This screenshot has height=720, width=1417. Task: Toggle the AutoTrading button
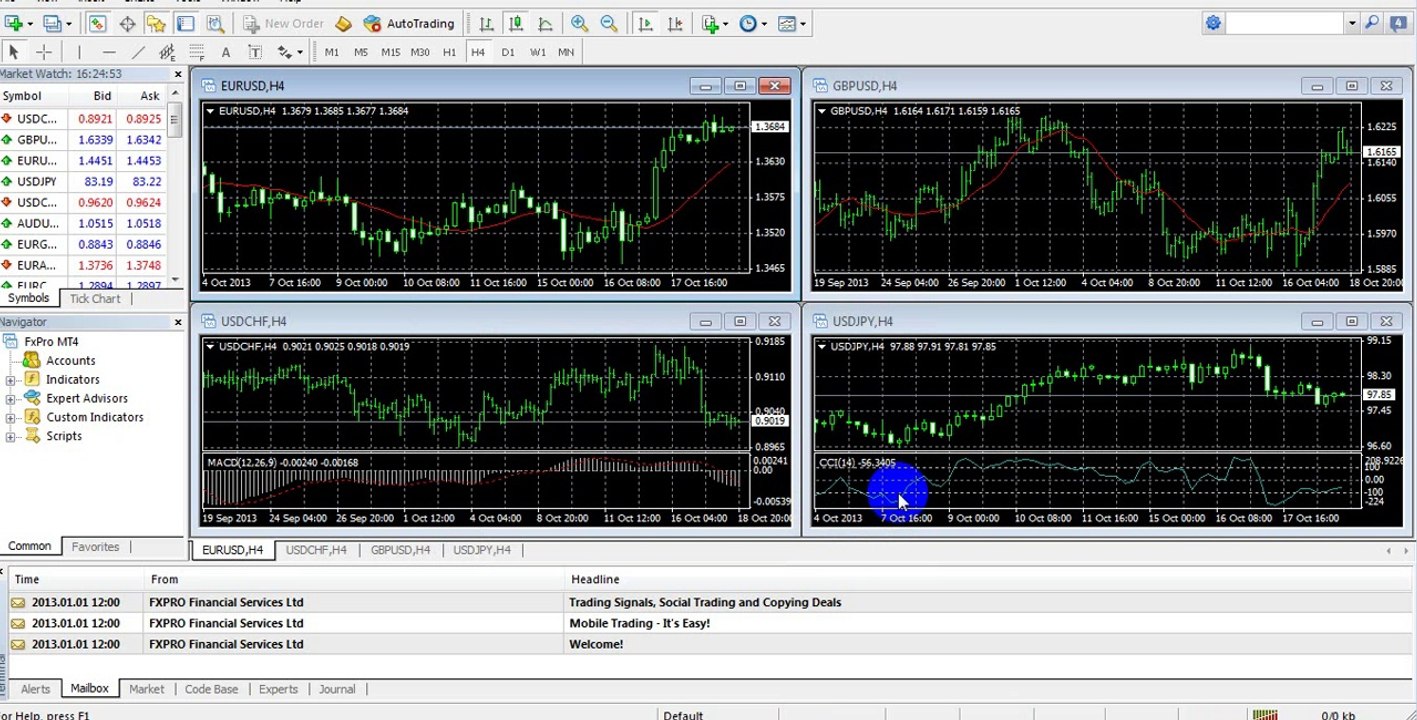point(410,23)
